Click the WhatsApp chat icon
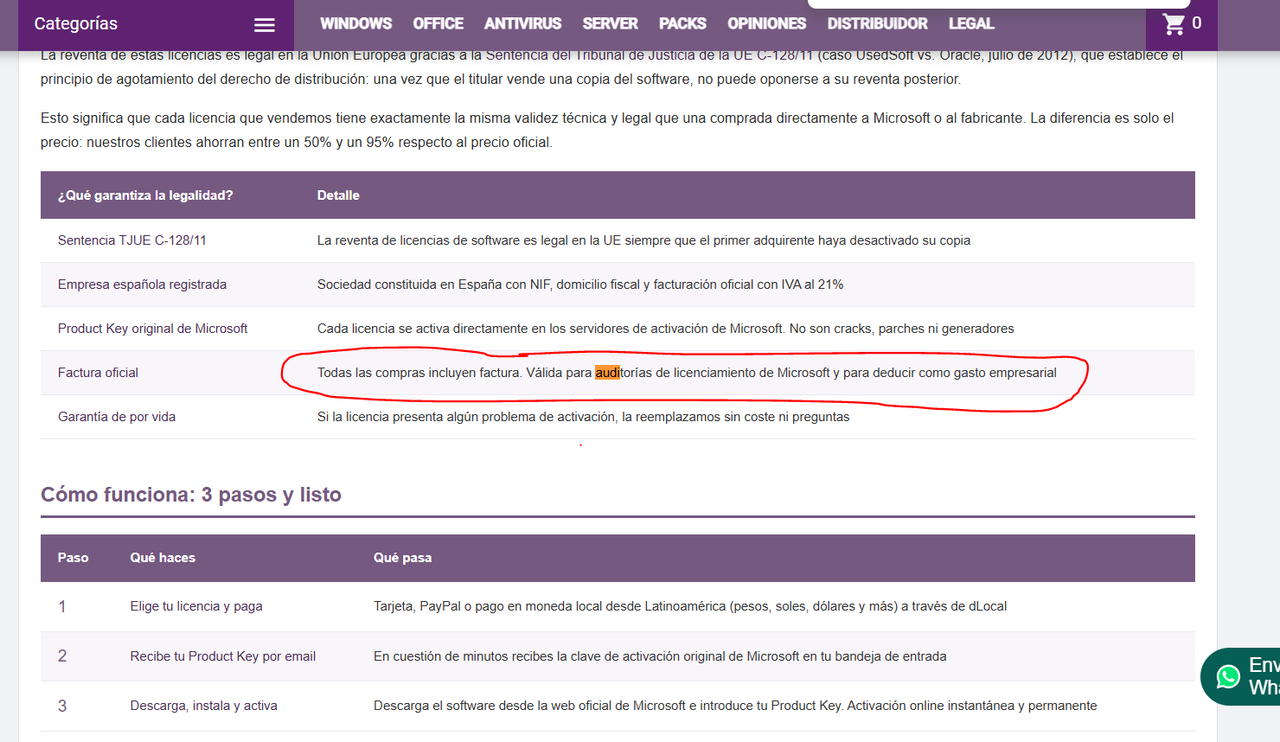Viewport: 1280px width, 742px height. pos(1228,677)
